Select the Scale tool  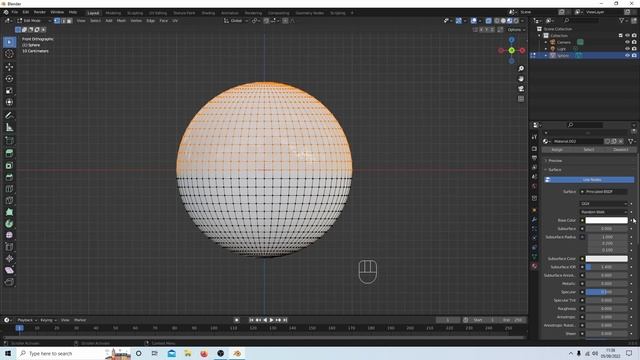click(x=9, y=90)
